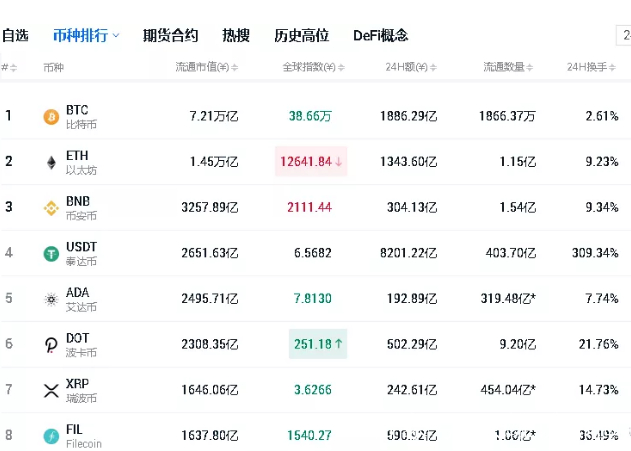Click BNB 24H volume 304.13亿
This screenshot has height=451, width=631.
coord(412,207)
